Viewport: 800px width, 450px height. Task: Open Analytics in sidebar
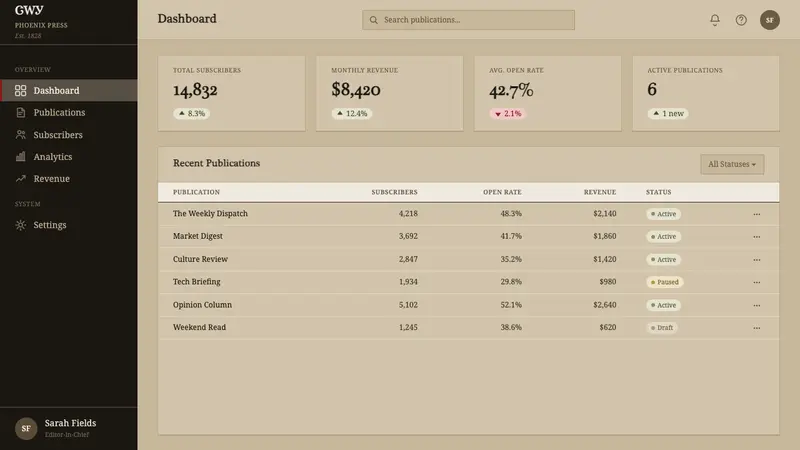tap(68, 157)
